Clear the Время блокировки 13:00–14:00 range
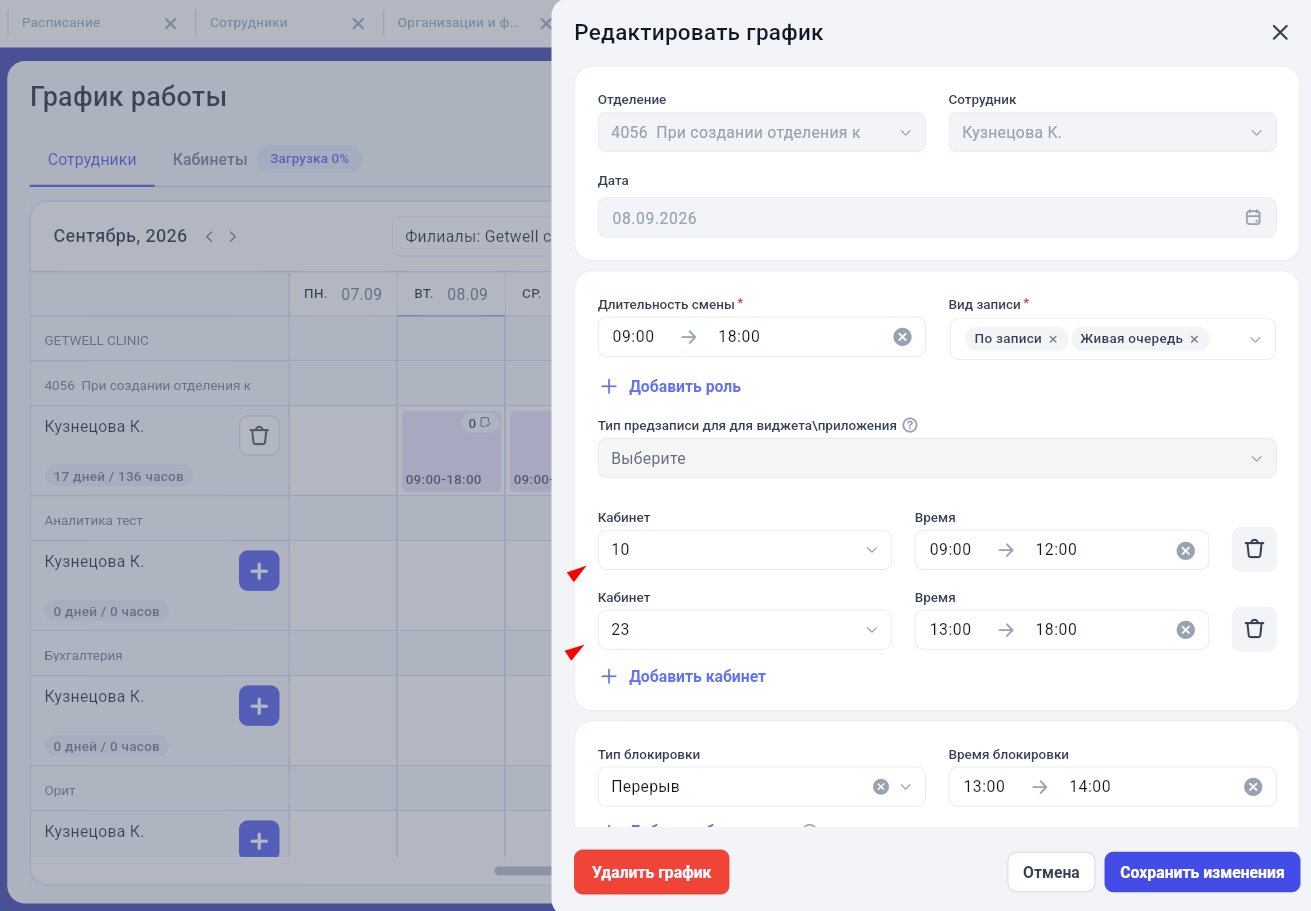 click(1253, 787)
